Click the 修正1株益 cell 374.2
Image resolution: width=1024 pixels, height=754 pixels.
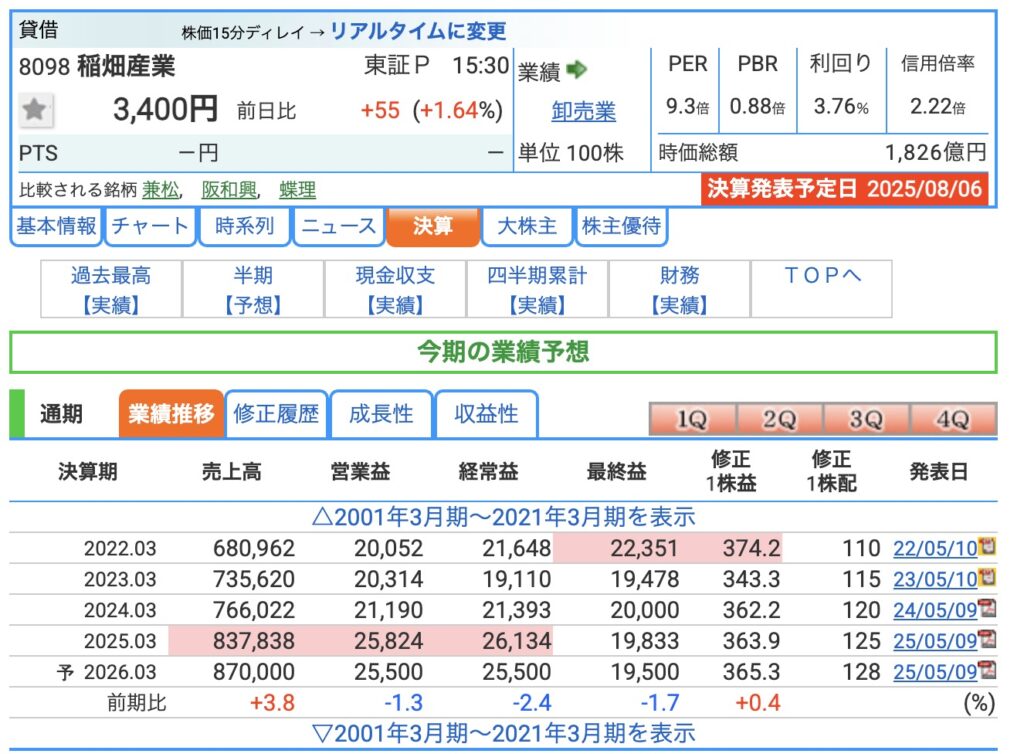(x=752, y=548)
